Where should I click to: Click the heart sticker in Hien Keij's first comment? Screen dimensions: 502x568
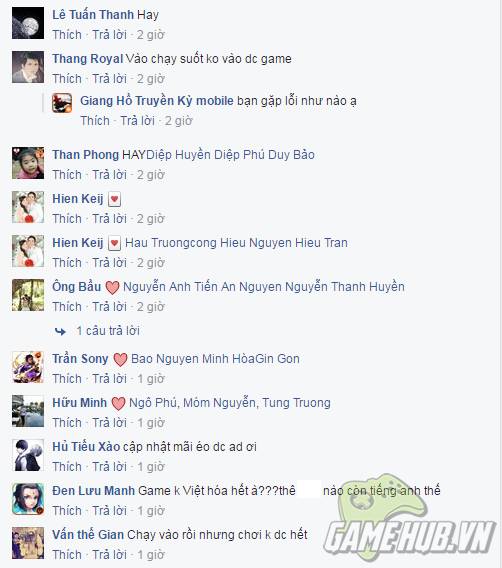coord(114,199)
